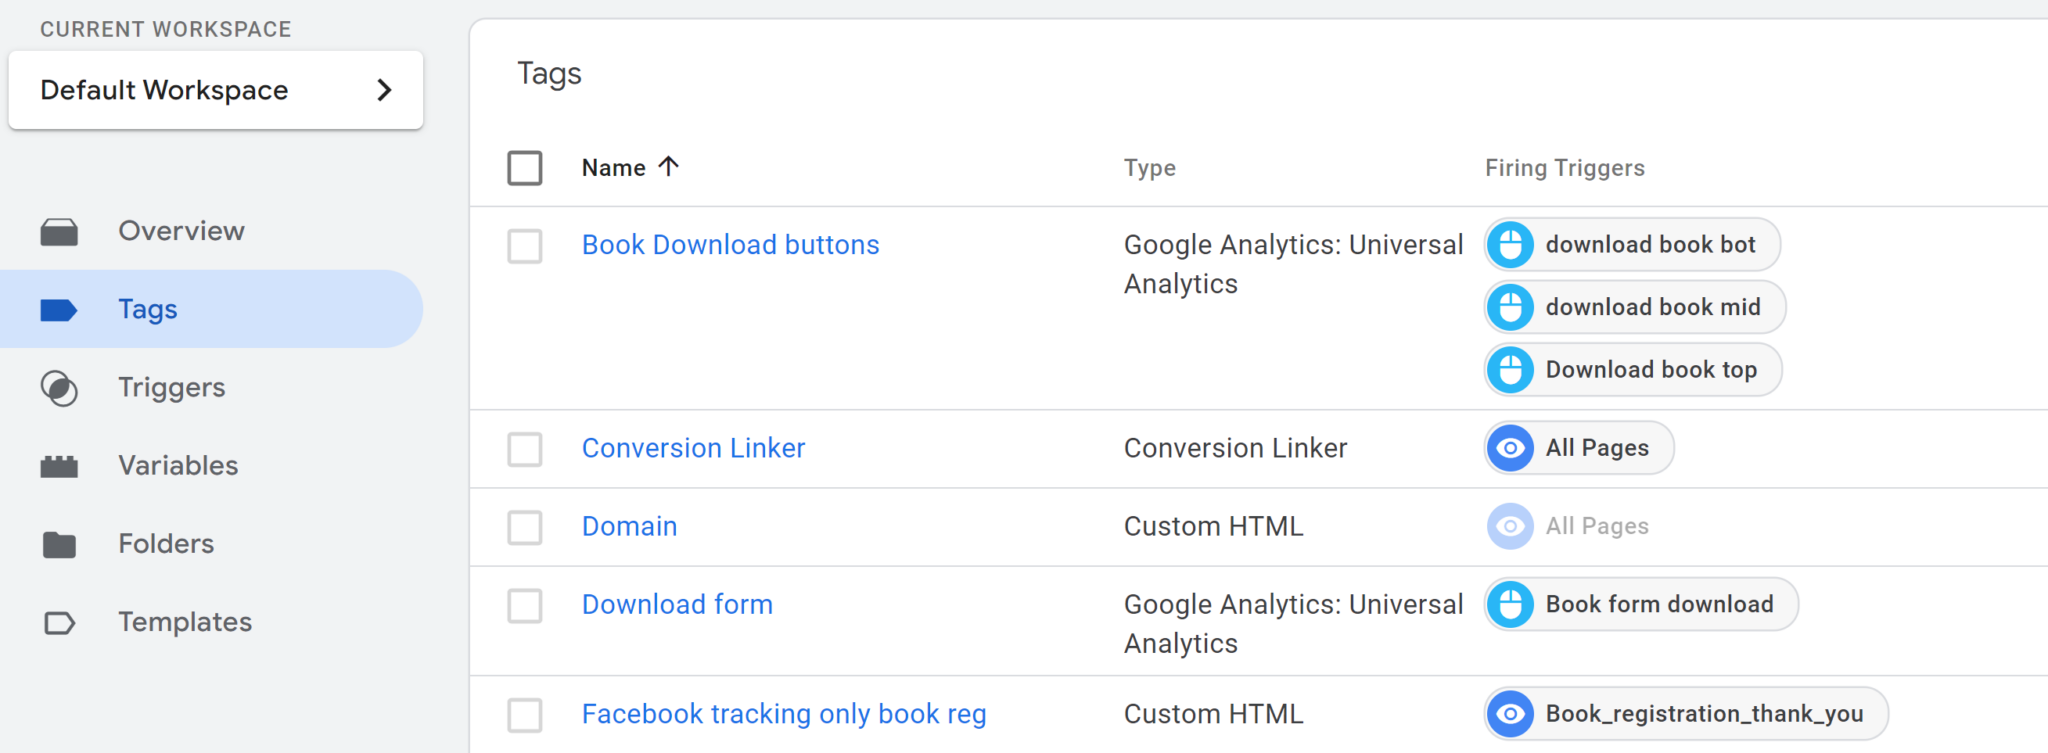This screenshot has height=753, width=2048.
Task: Open the Templates section
Action: click(x=185, y=622)
